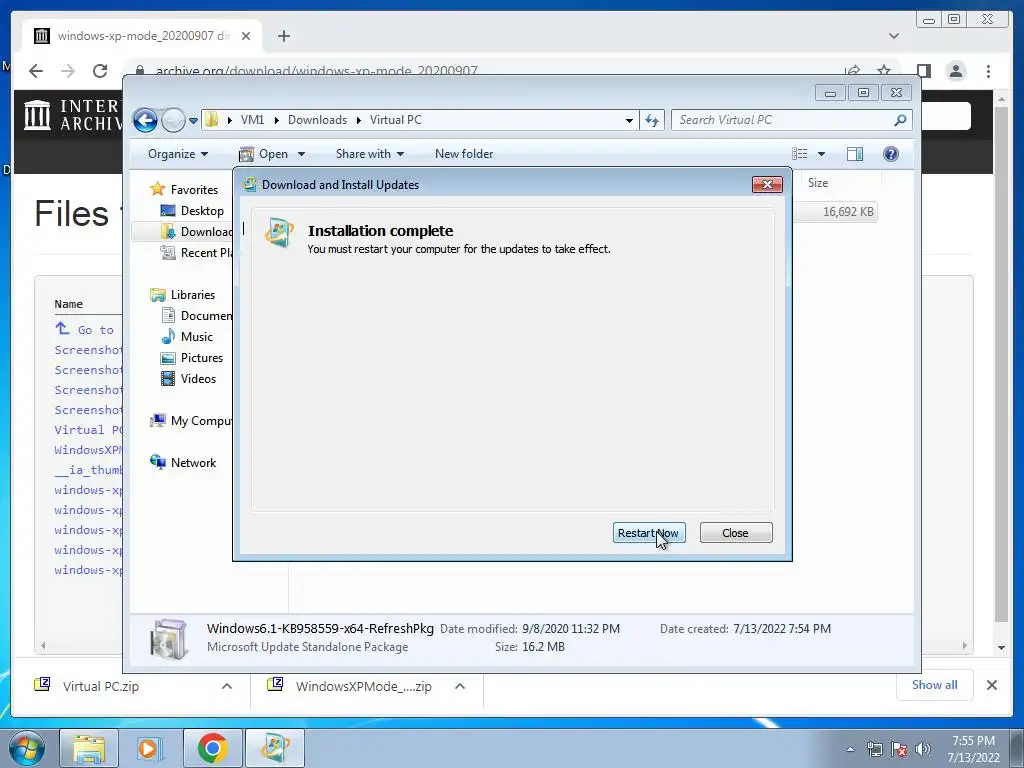Click the 16,692 KB size cell
1024x768 pixels.
(848, 212)
